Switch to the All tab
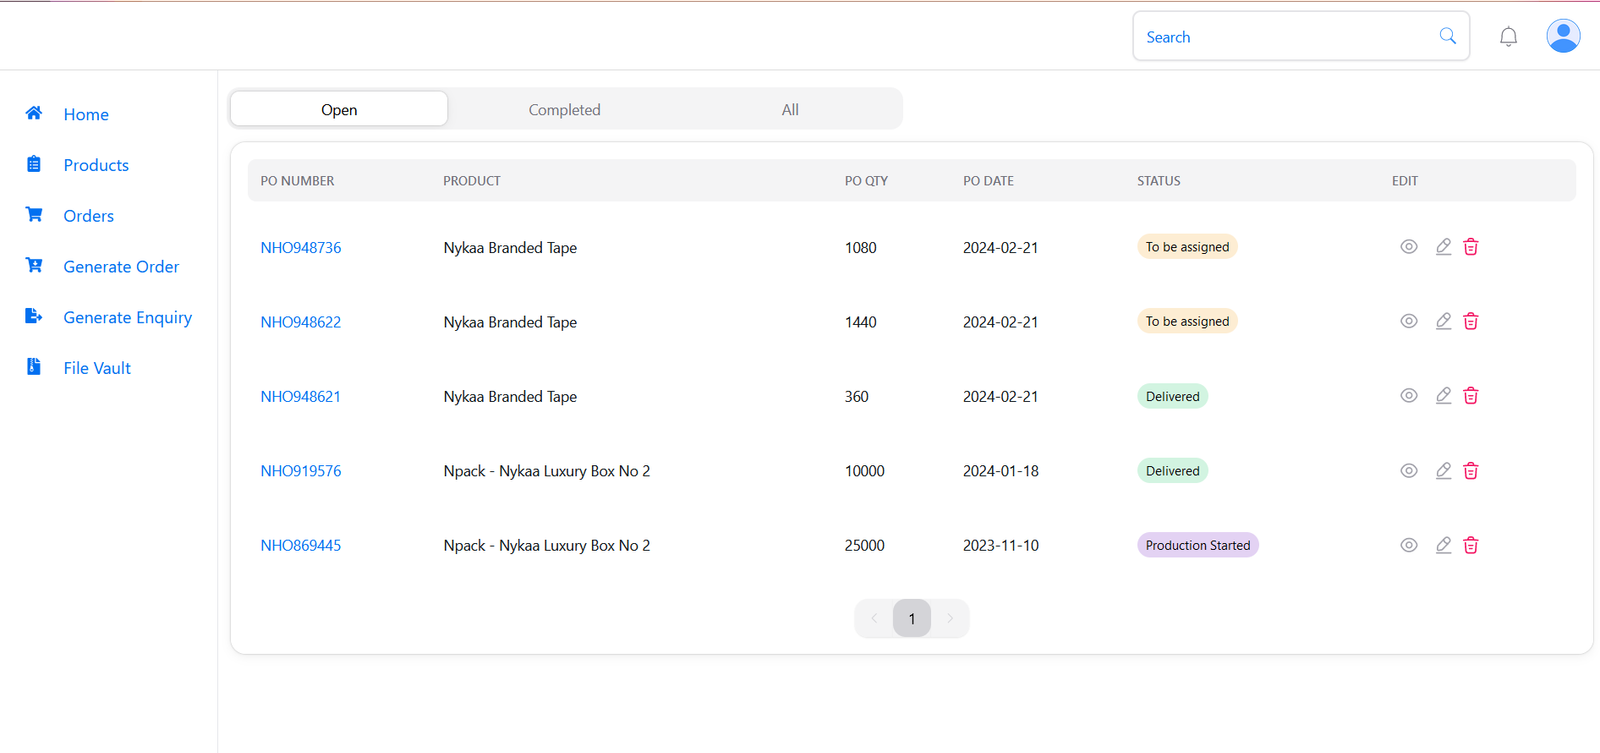Image resolution: width=1600 pixels, height=753 pixels. [790, 109]
